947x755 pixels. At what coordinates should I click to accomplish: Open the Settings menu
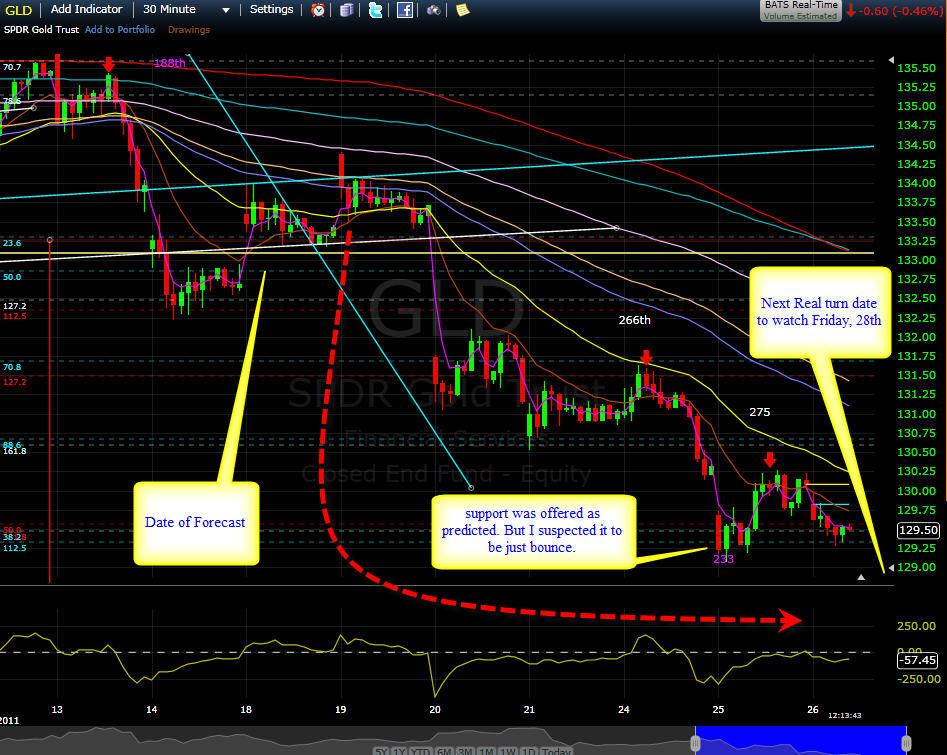click(x=271, y=9)
